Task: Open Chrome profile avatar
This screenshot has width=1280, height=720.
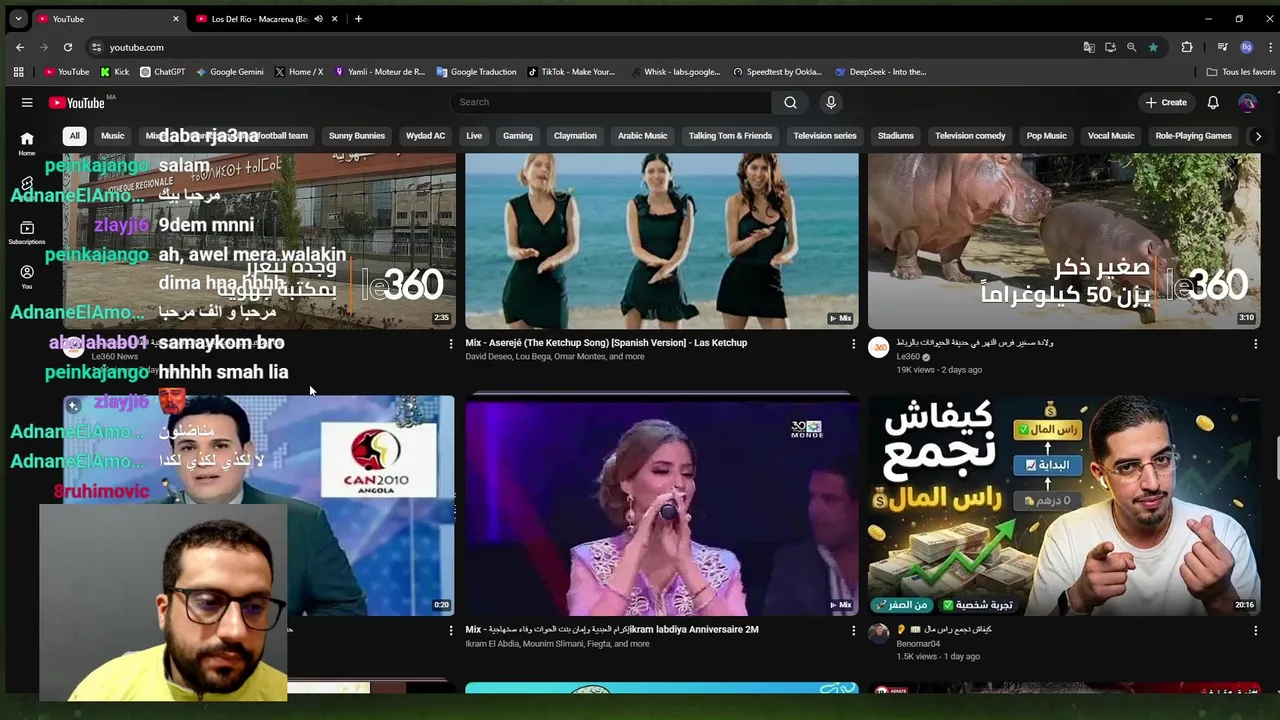Action: [1246, 47]
